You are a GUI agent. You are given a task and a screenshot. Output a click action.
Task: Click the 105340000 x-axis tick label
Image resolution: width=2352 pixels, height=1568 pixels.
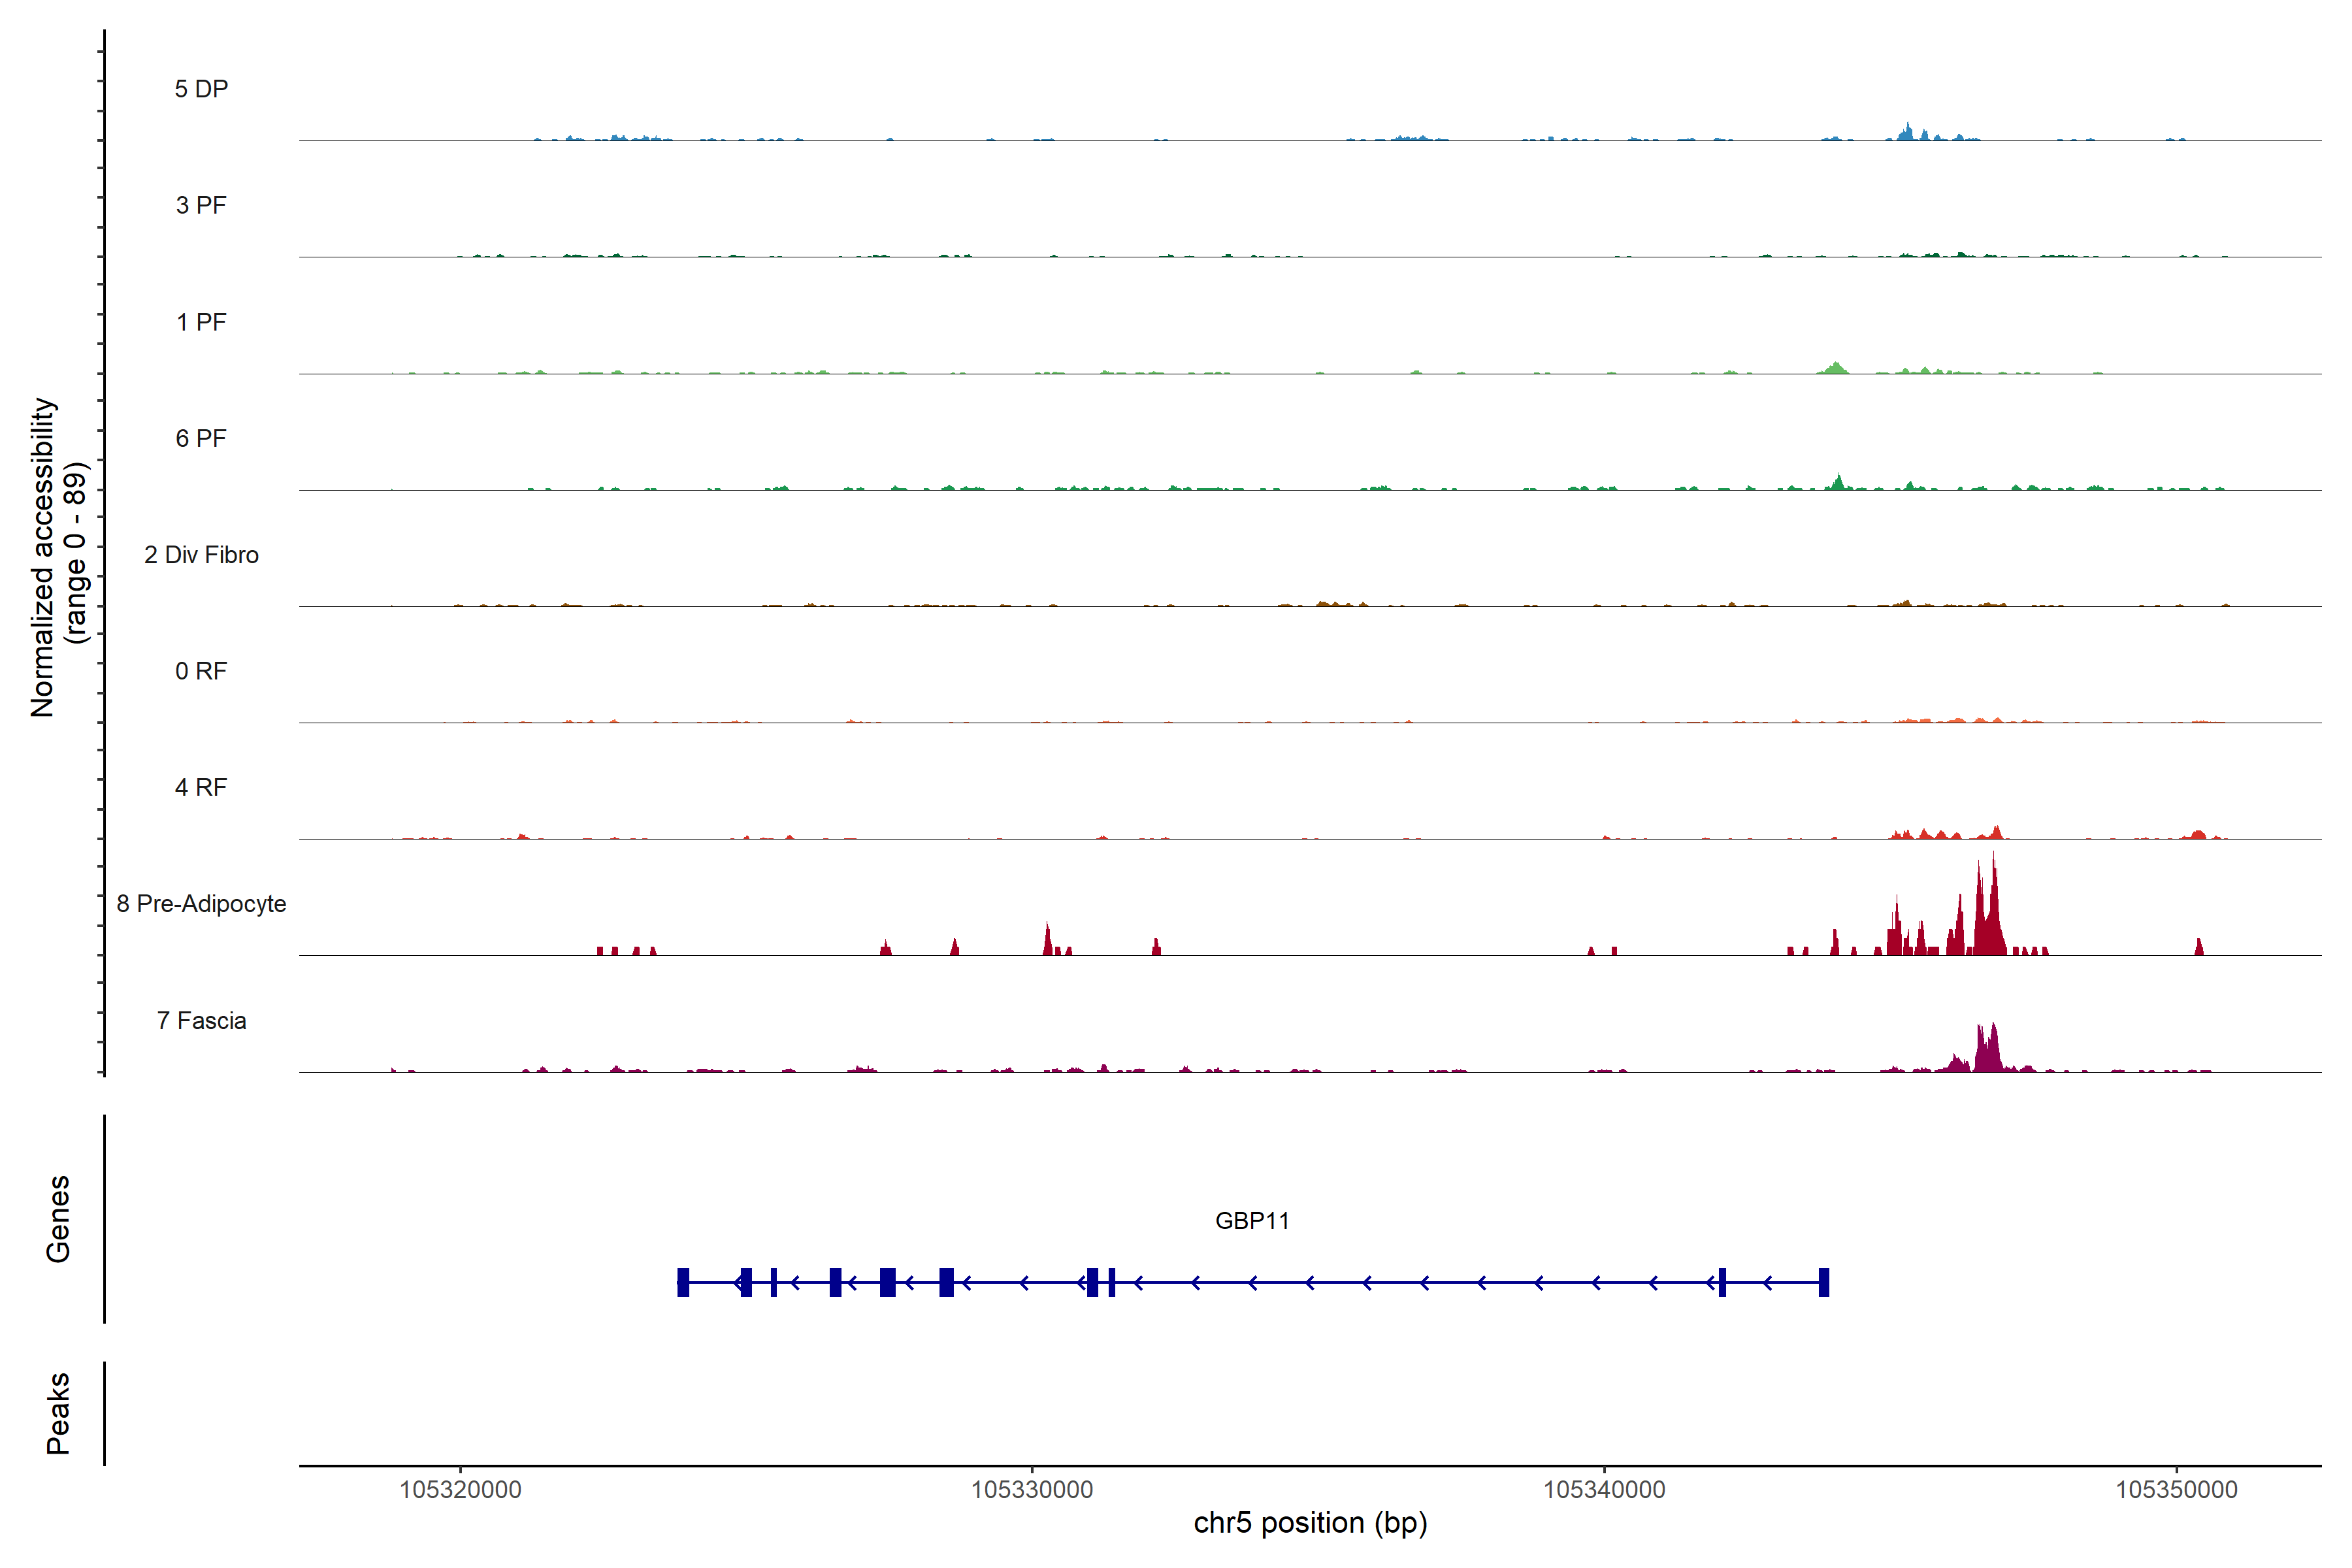pyautogui.click(x=1604, y=1489)
